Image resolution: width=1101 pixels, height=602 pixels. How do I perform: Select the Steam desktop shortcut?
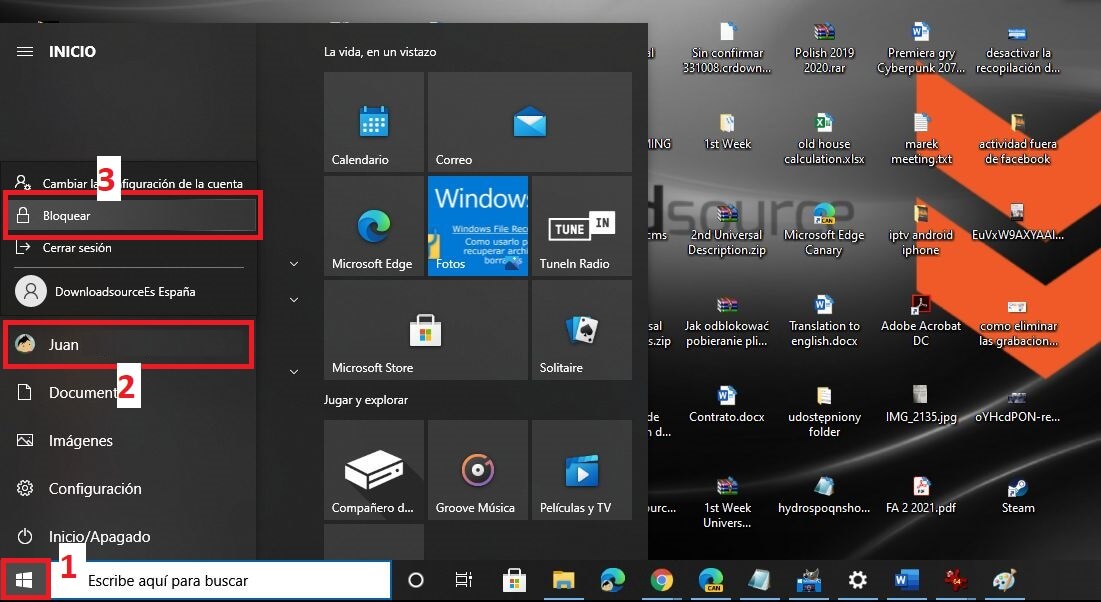[x=1017, y=495]
